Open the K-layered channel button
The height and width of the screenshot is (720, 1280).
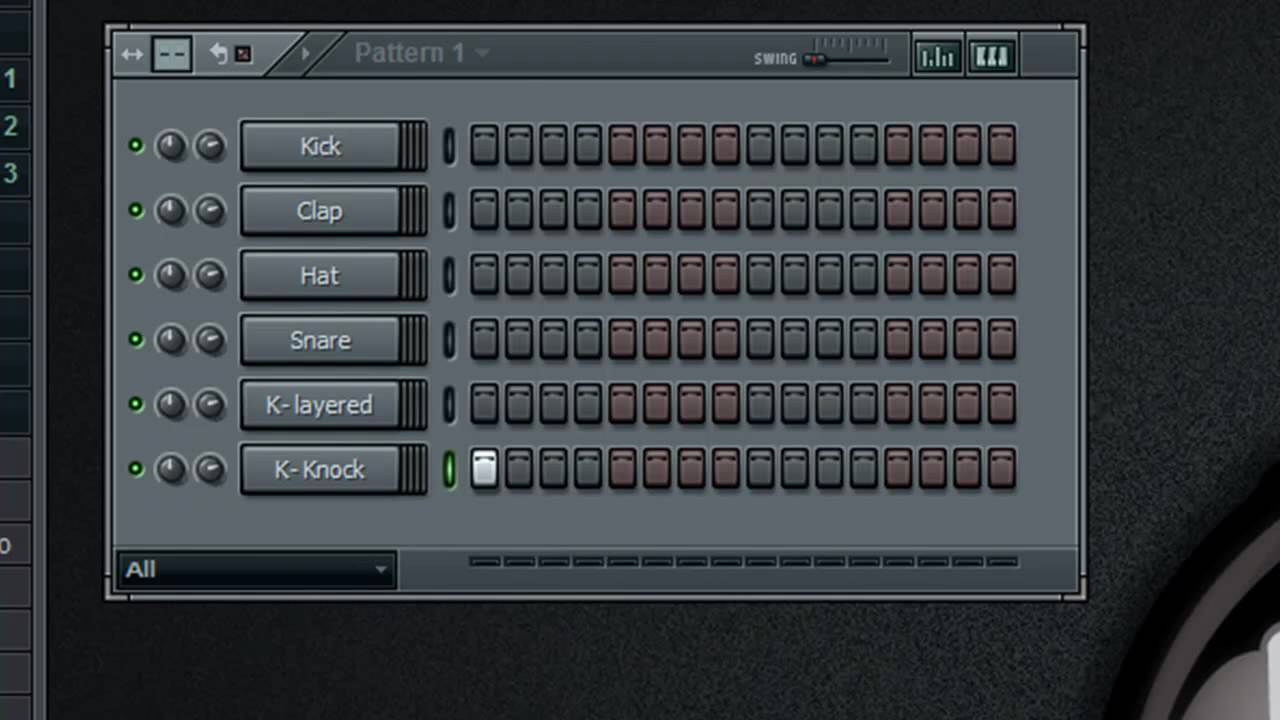click(x=333, y=404)
